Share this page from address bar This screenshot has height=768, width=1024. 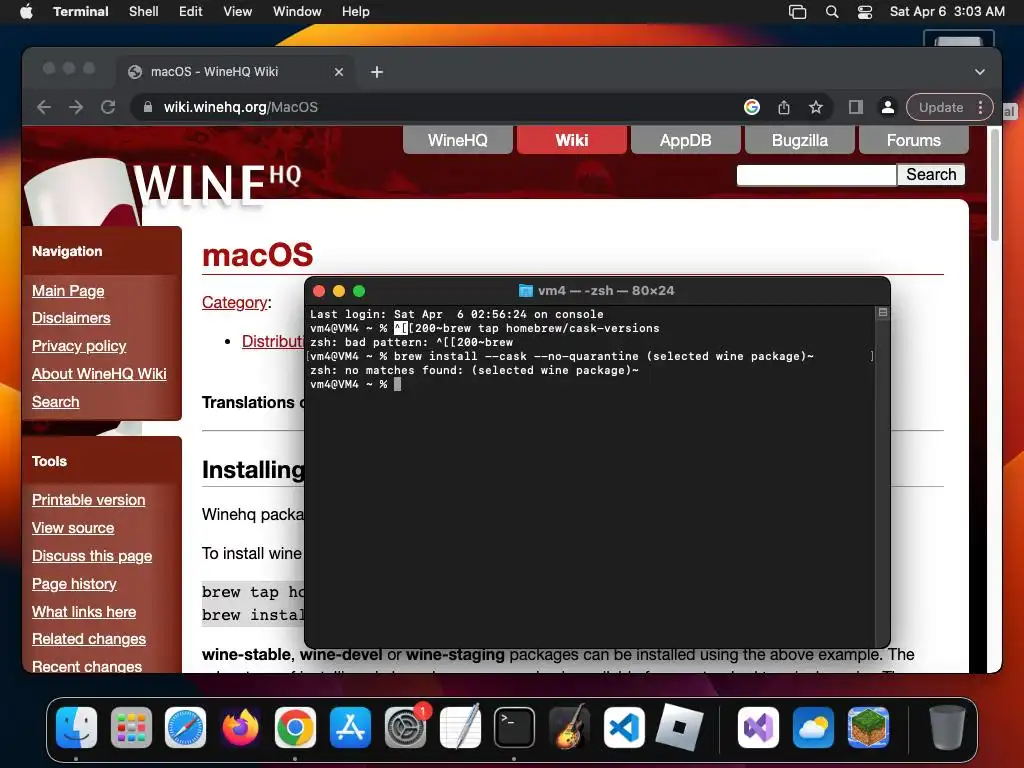784,107
